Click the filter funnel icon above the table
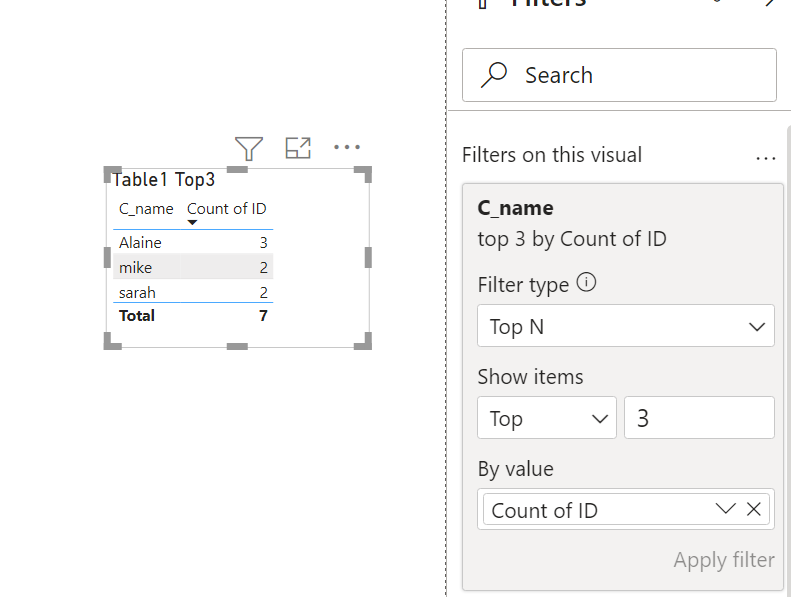The width and height of the screenshot is (791, 597). pyautogui.click(x=249, y=148)
